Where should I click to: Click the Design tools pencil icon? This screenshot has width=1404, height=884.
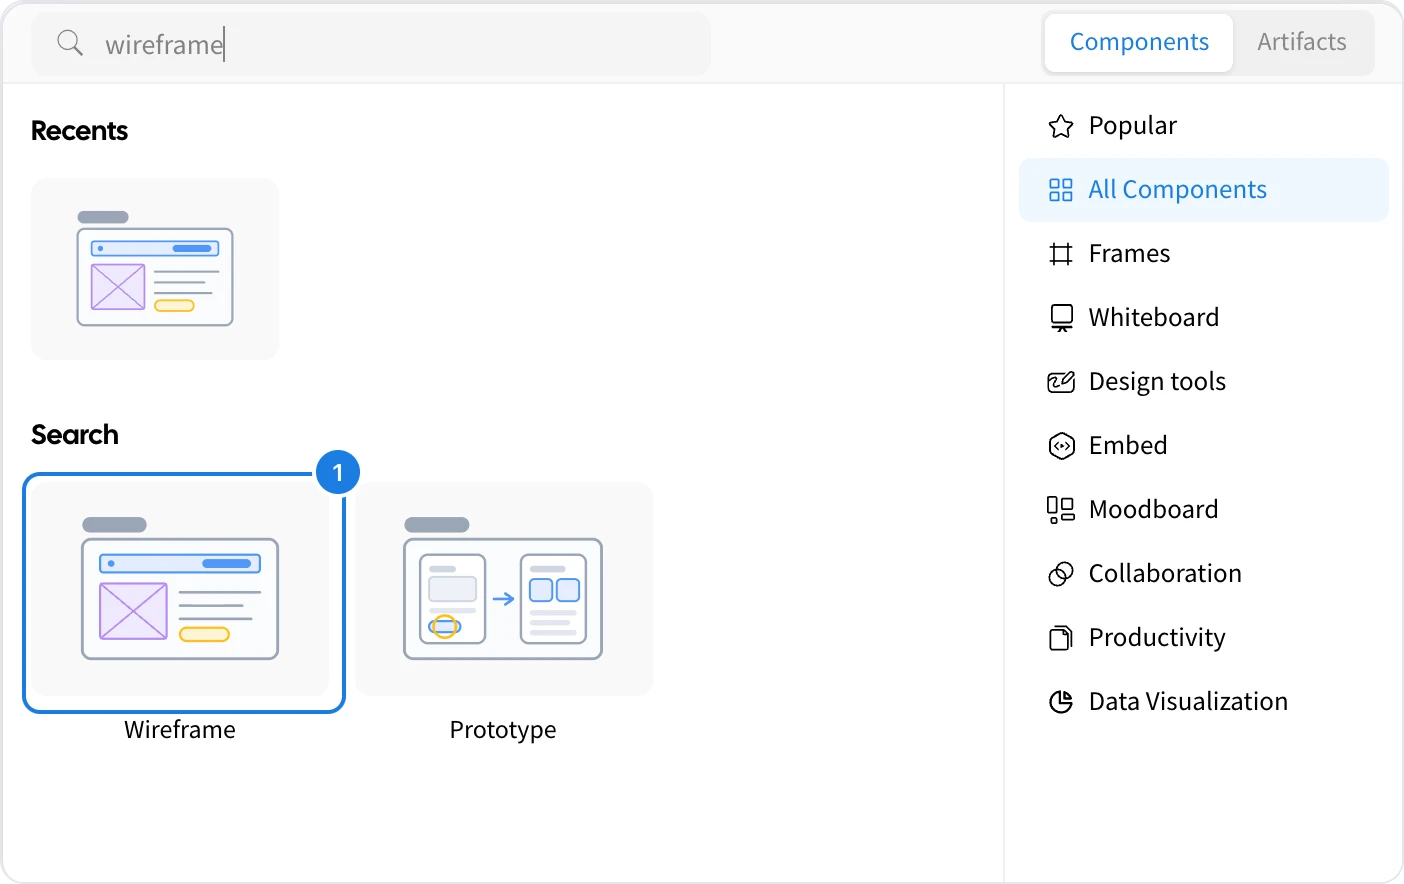point(1061,382)
